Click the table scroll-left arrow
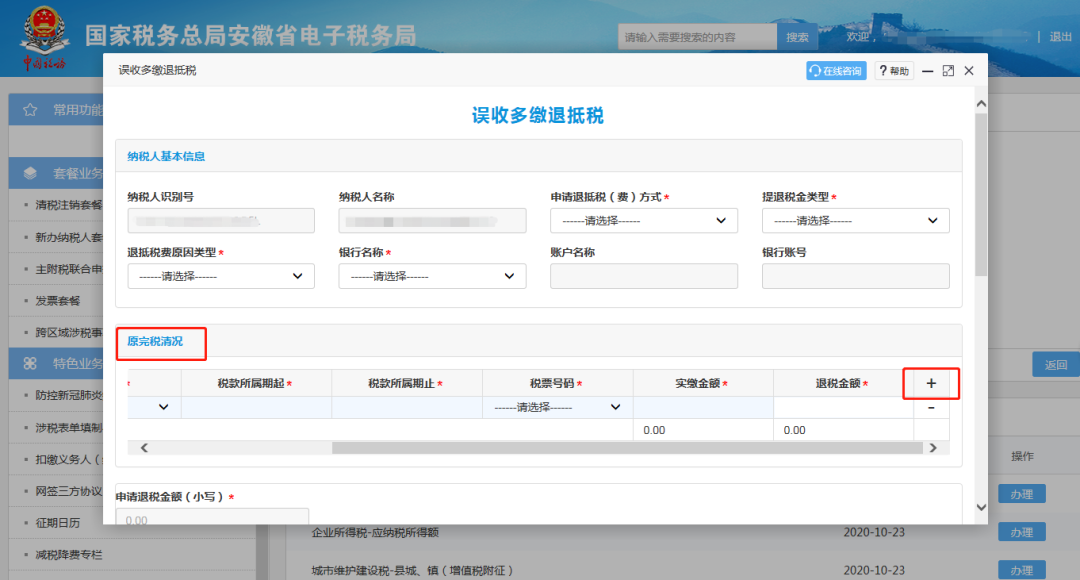 click(144, 448)
